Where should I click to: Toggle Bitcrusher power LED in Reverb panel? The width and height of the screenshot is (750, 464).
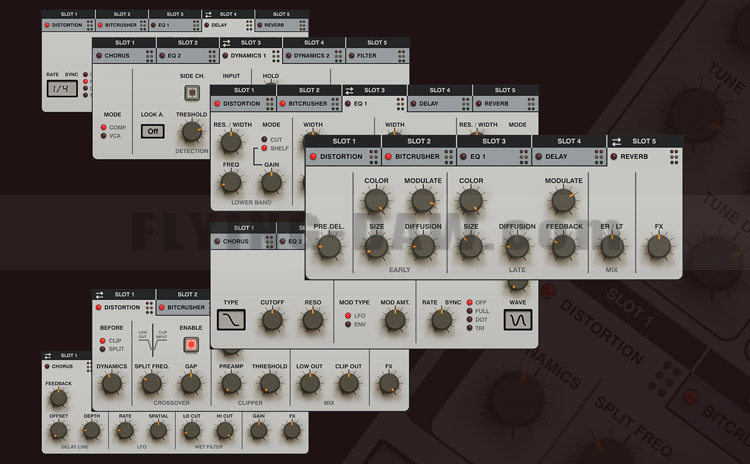pyautogui.click(x=388, y=156)
